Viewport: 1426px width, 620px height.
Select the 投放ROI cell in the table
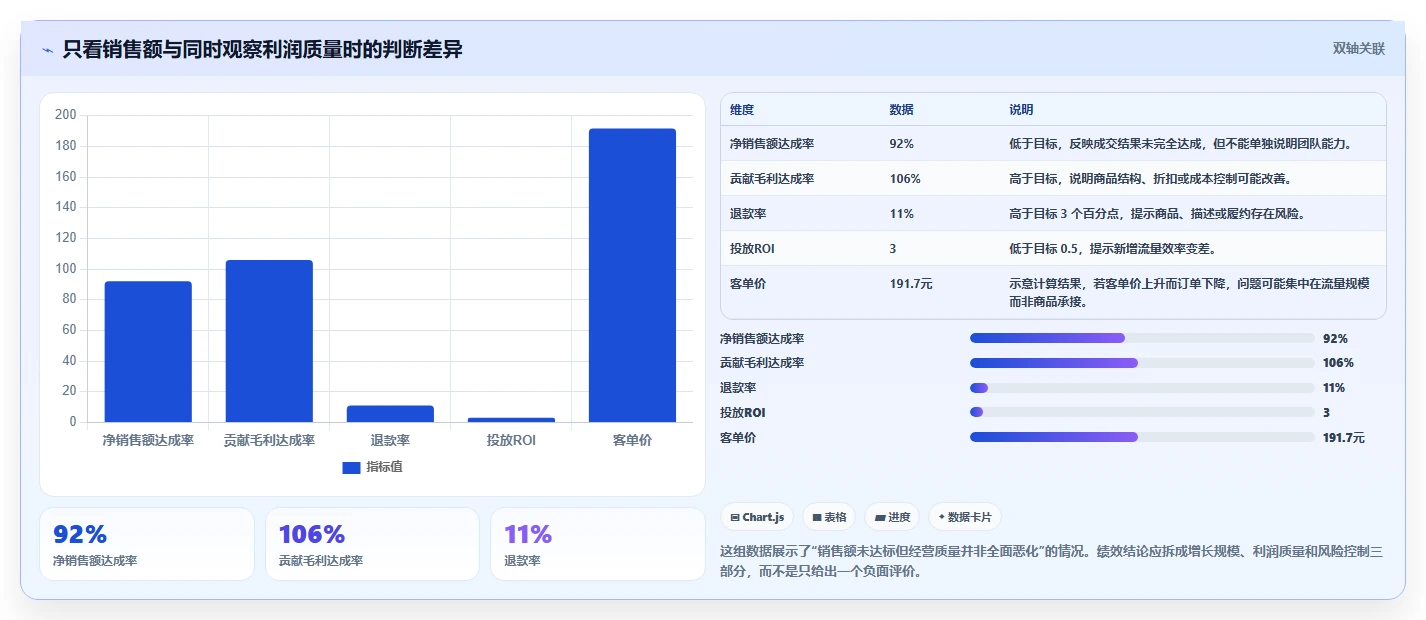(x=752, y=249)
